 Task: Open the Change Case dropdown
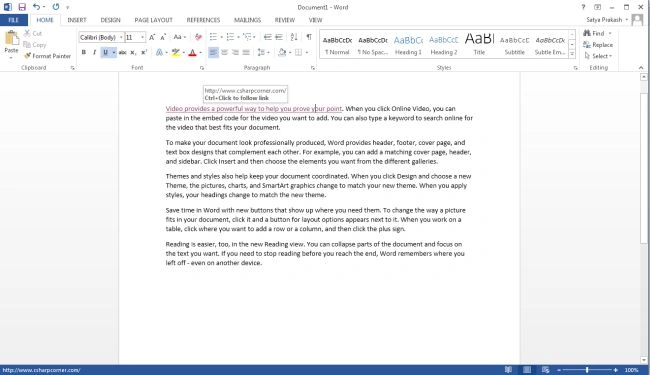click(179, 37)
